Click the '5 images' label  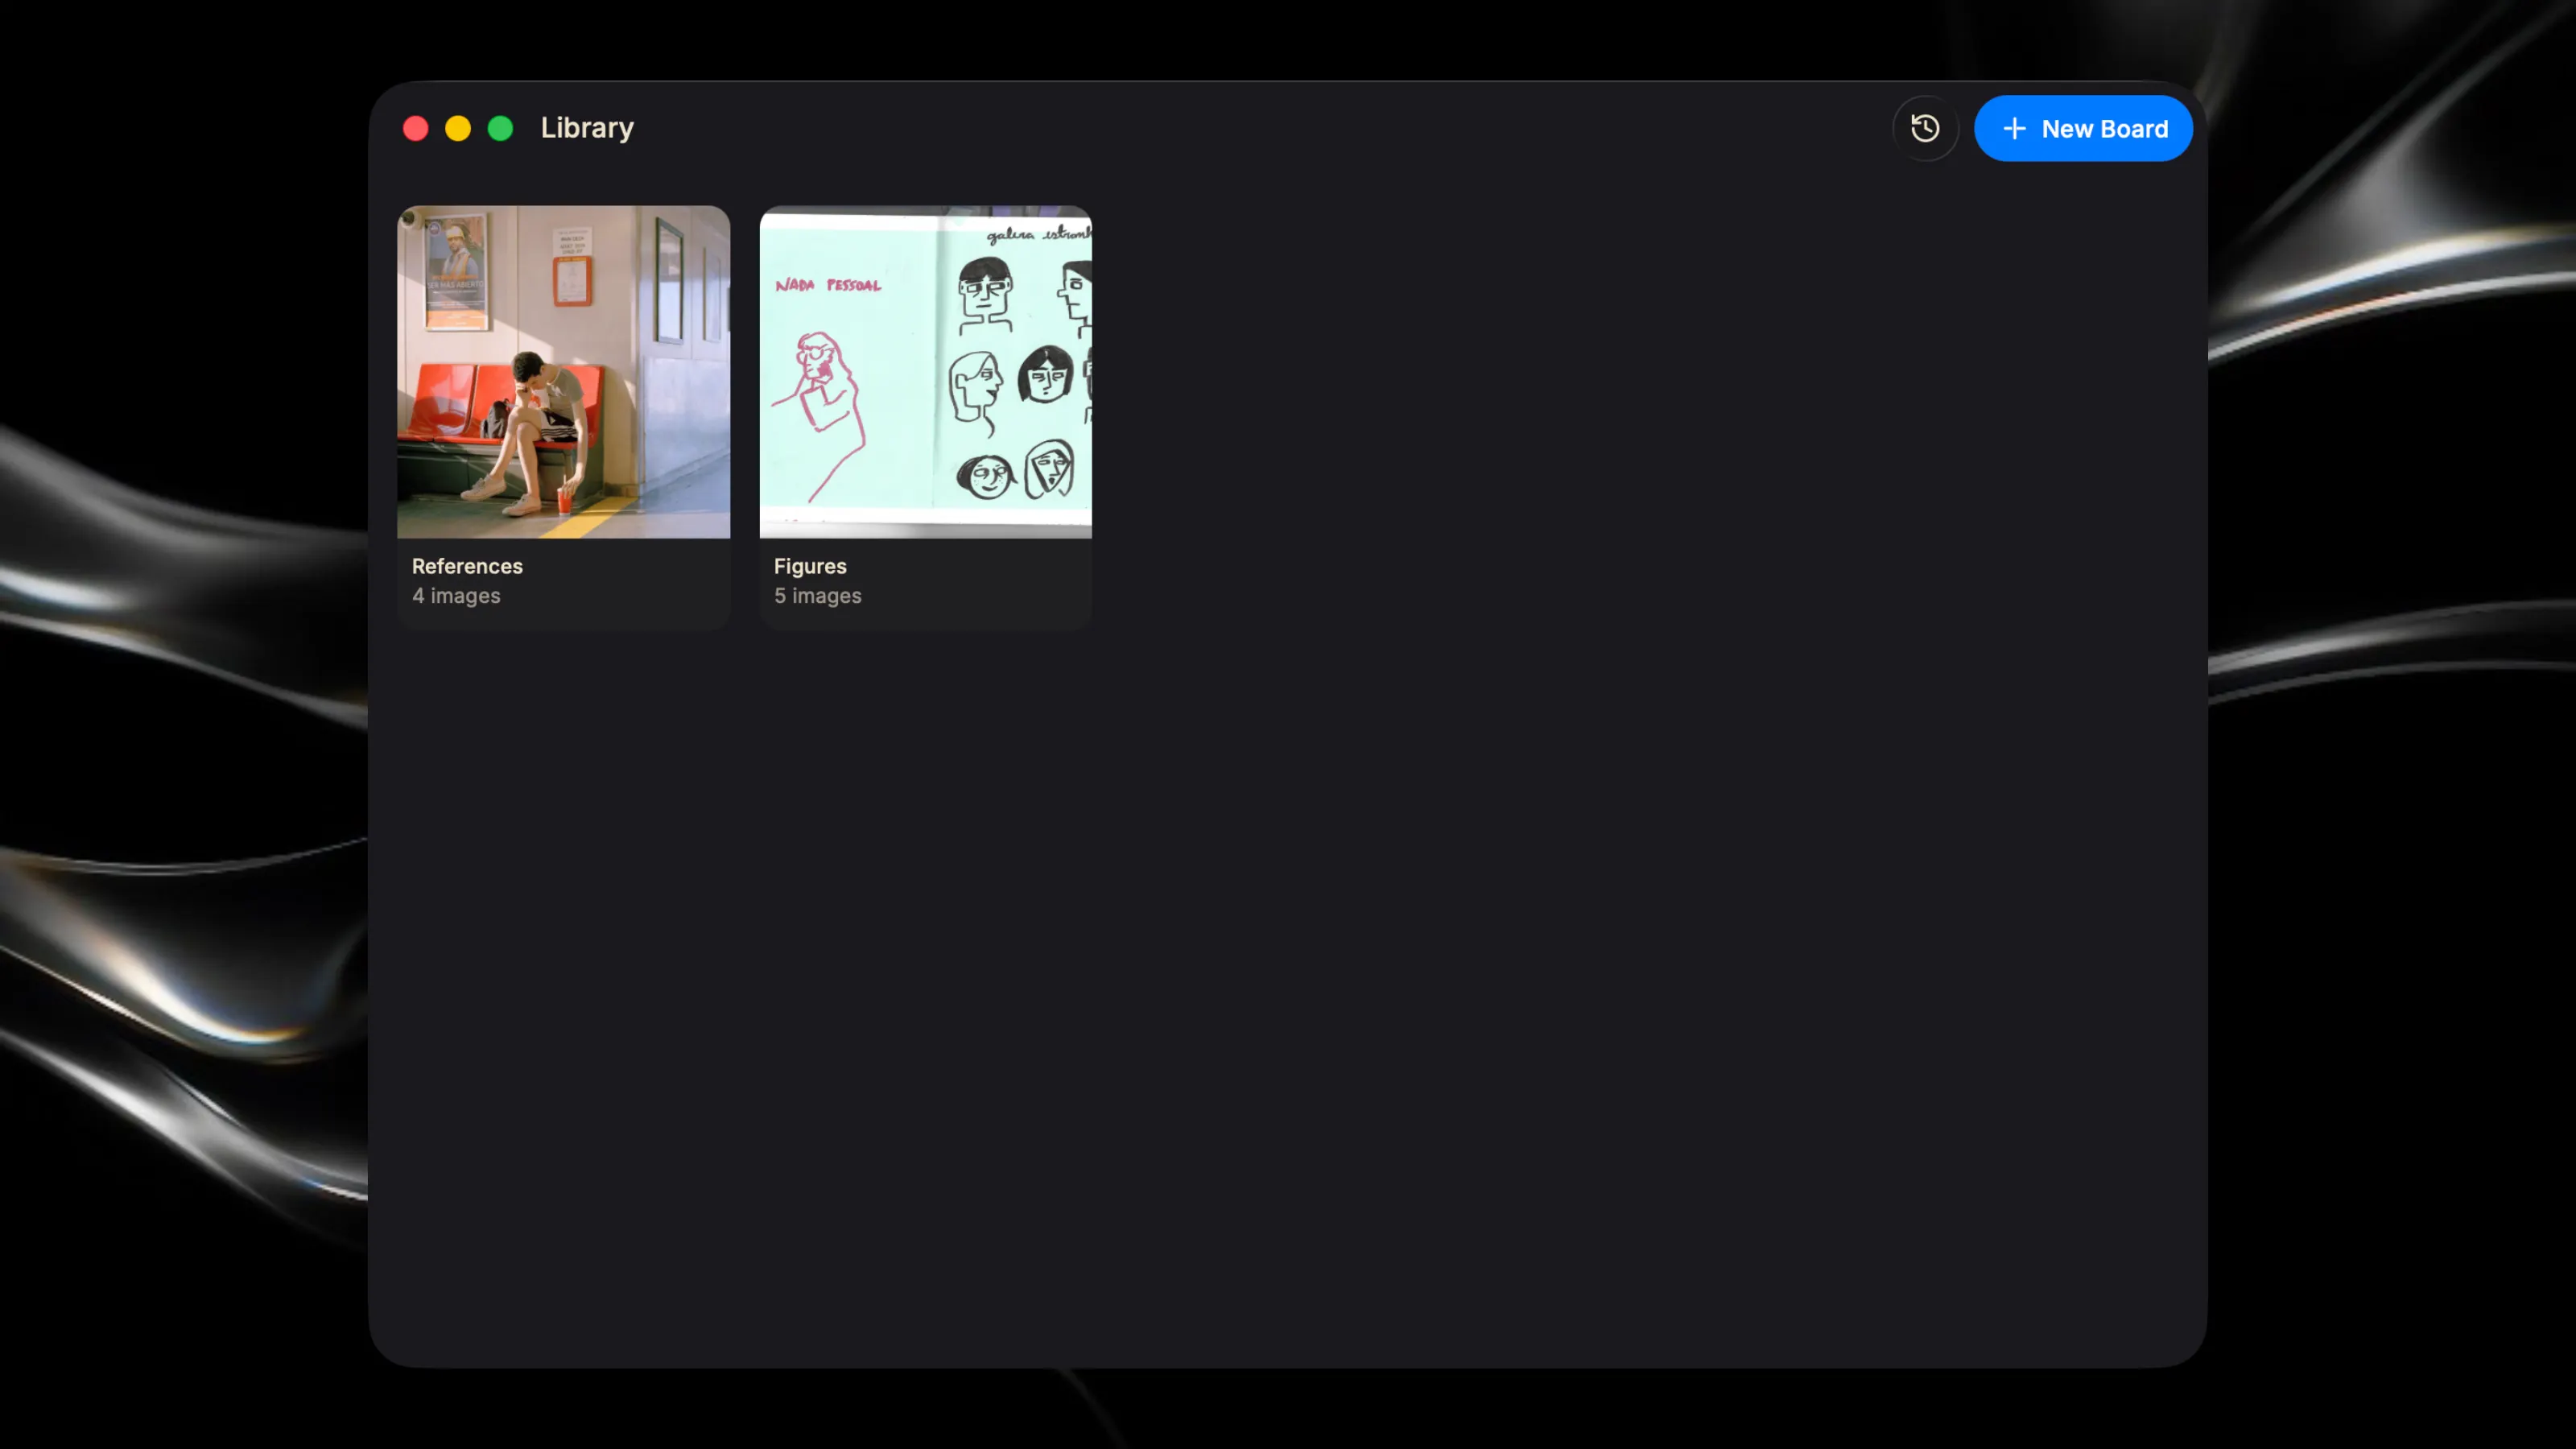click(817, 596)
